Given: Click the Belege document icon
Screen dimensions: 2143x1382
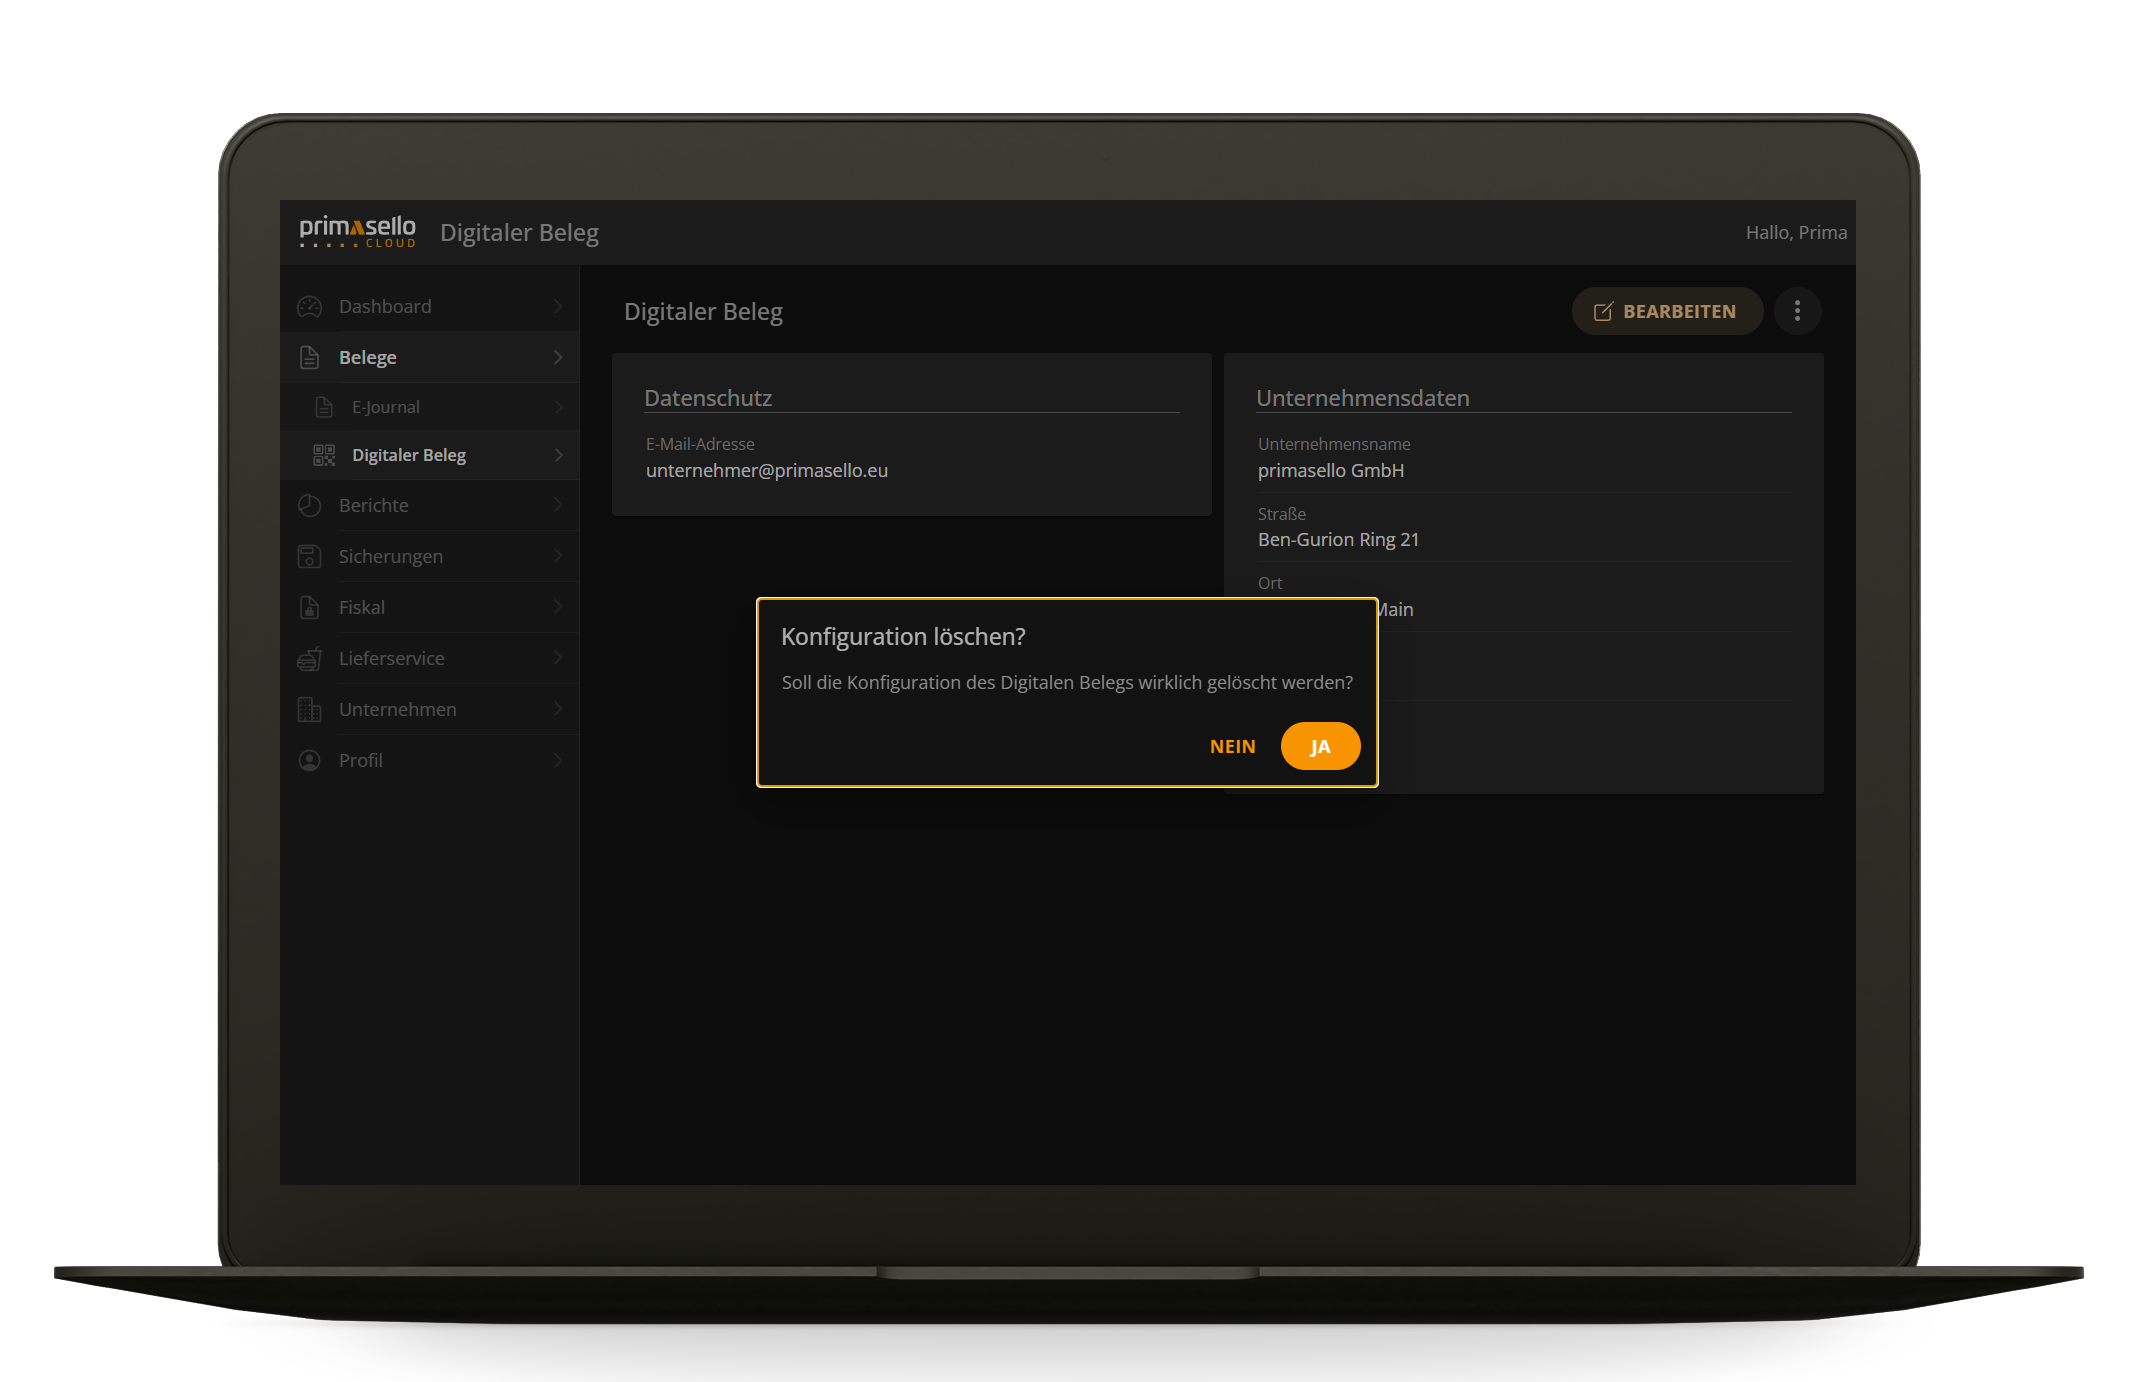Looking at the screenshot, I should pos(310,357).
